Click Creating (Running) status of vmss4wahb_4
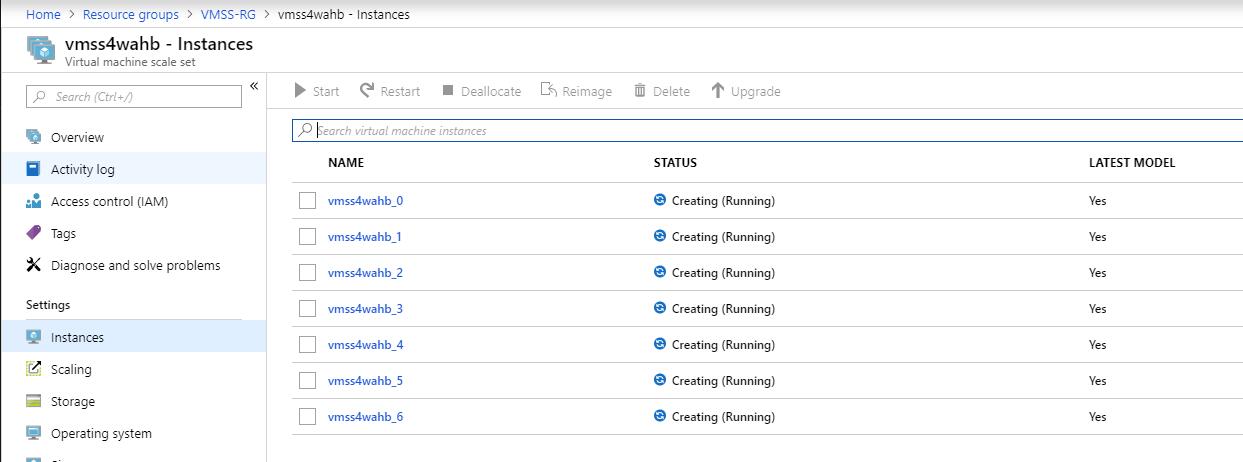Viewport: 1243px width, 462px height. [723, 345]
